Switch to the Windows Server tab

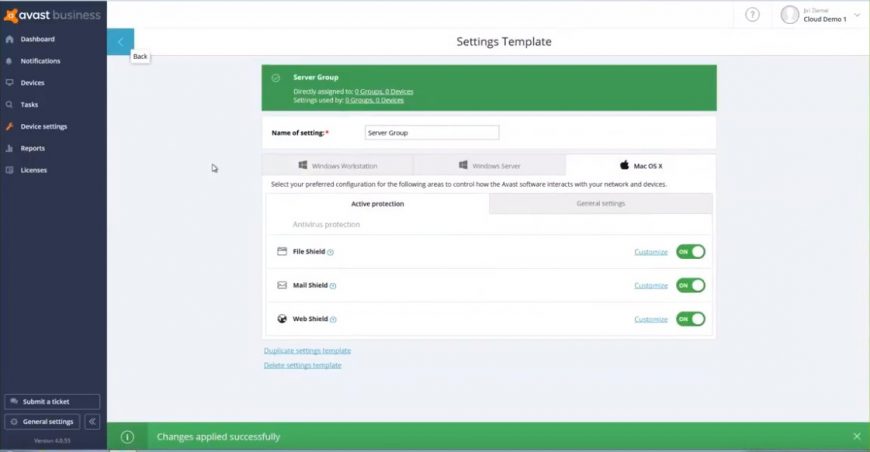(489, 165)
